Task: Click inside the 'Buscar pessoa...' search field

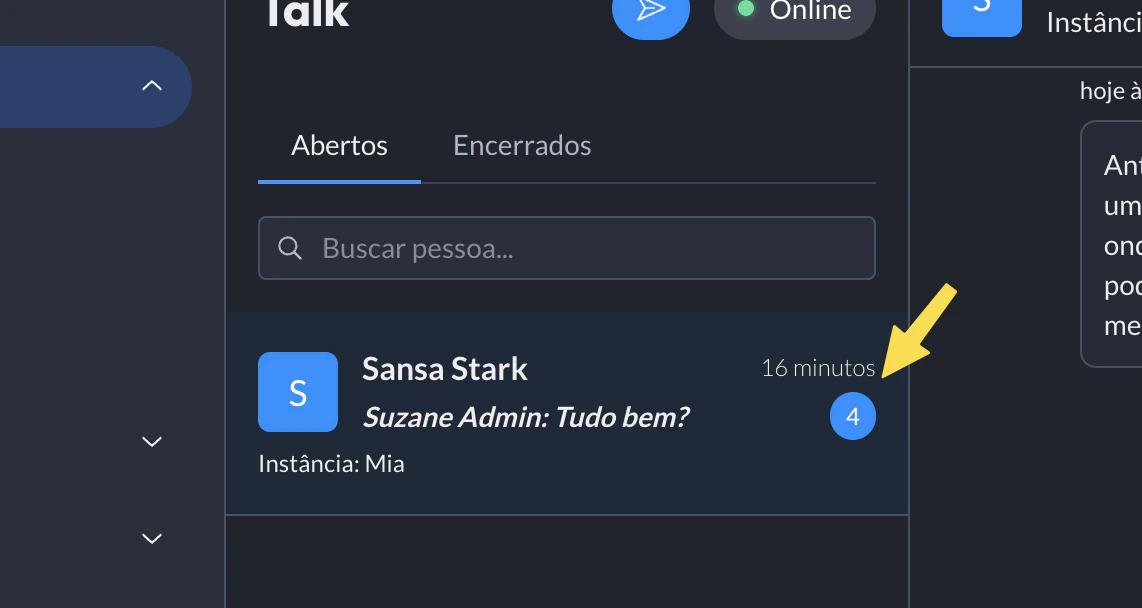Action: [x=567, y=247]
